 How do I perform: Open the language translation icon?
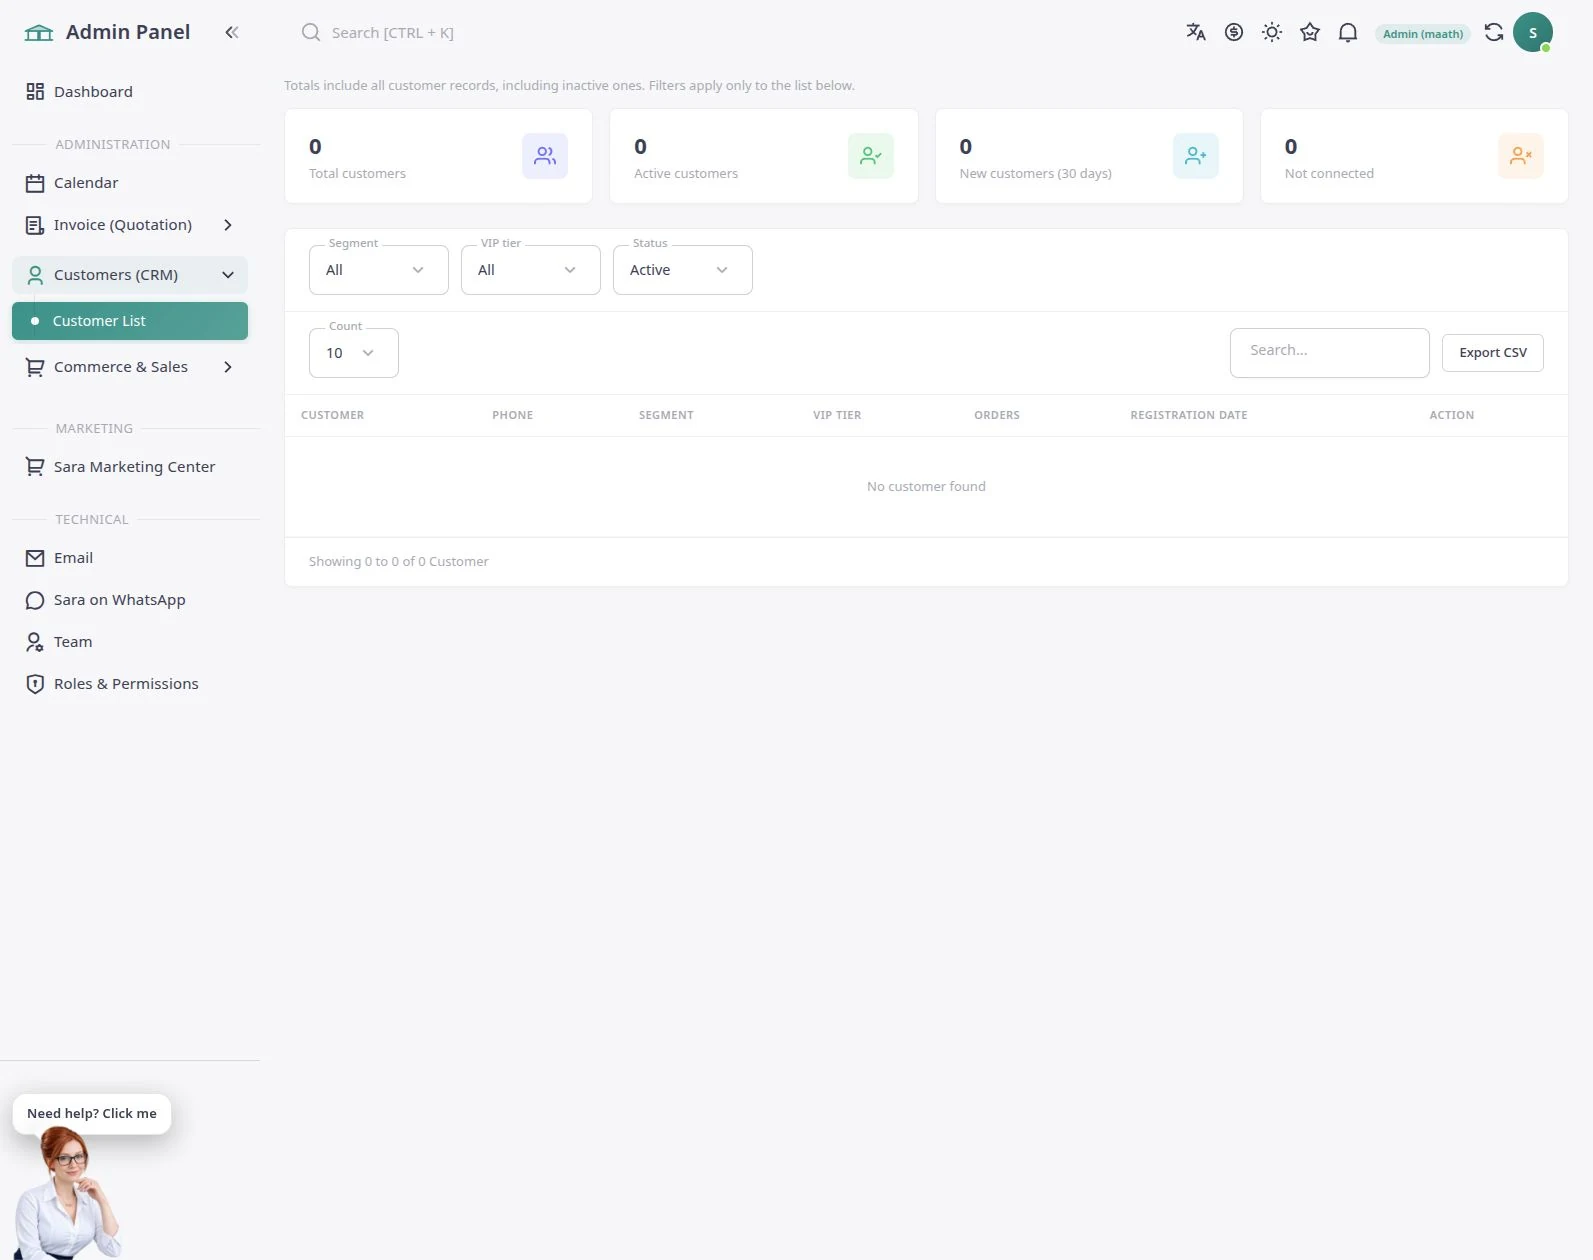[x=1196, y=32]
